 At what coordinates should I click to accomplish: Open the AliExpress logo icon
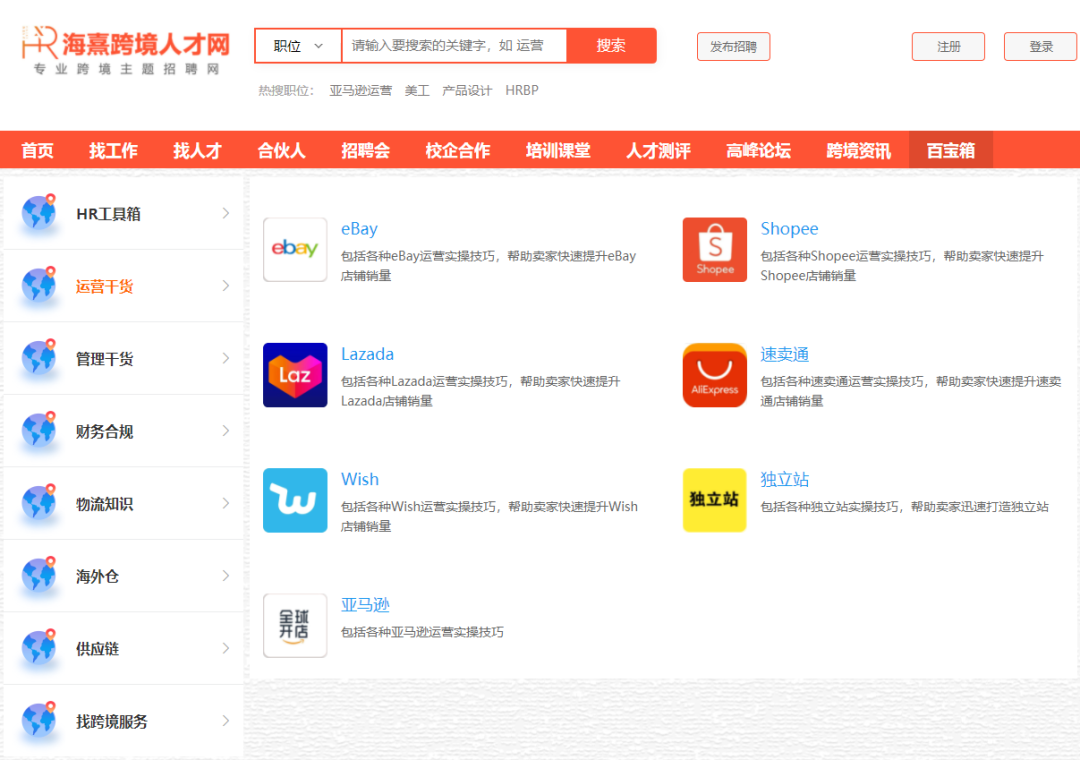[x=714, y=375]
